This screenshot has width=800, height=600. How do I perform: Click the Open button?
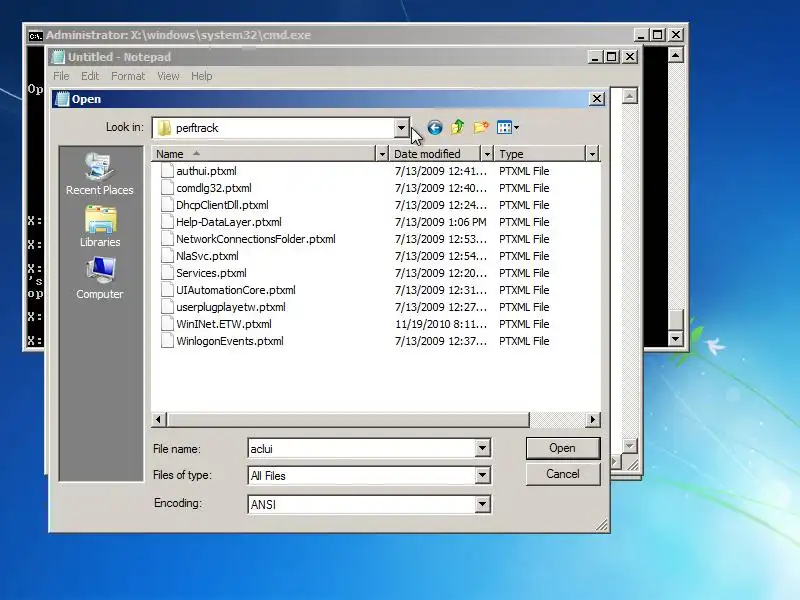563,448
